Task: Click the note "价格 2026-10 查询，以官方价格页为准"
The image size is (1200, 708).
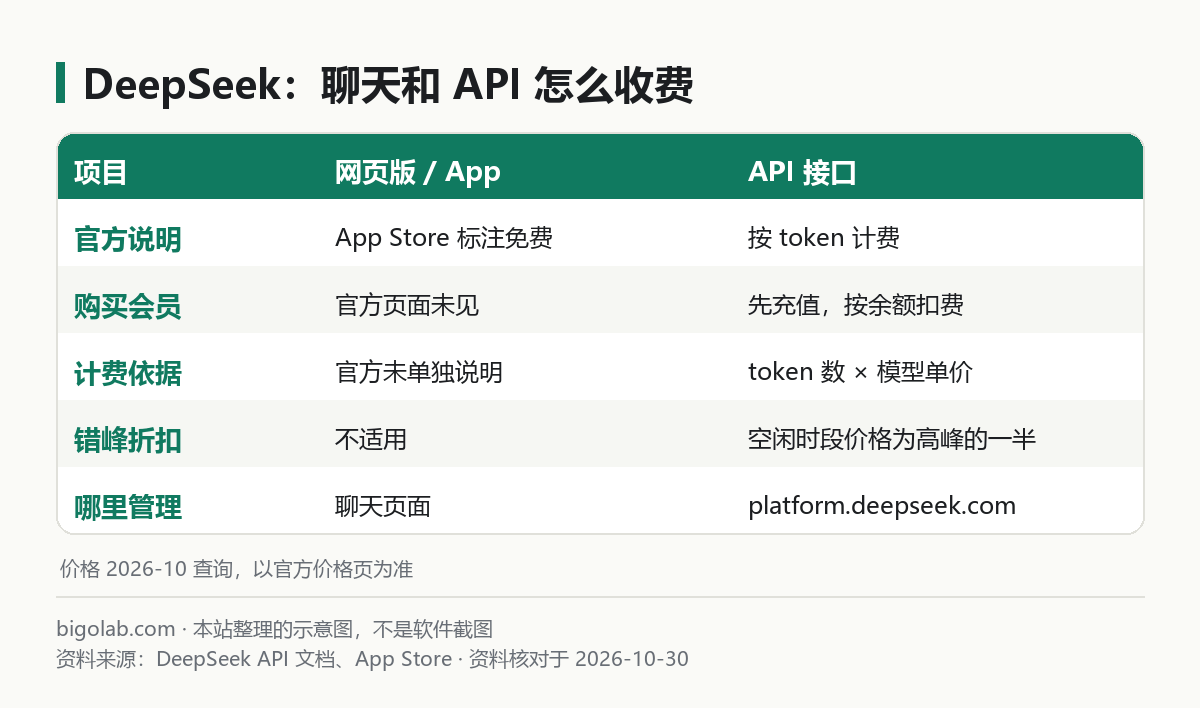Action: [236, 569]
